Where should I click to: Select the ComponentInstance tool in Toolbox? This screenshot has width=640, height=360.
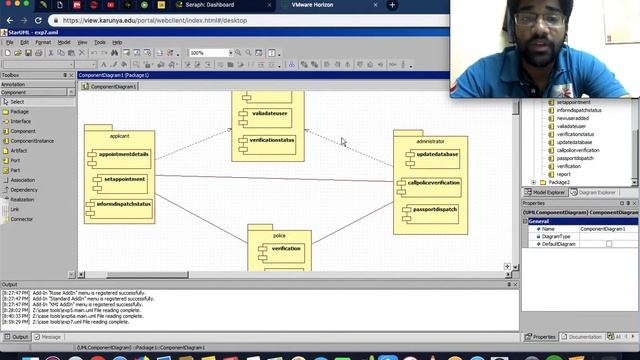click(32, 141)
